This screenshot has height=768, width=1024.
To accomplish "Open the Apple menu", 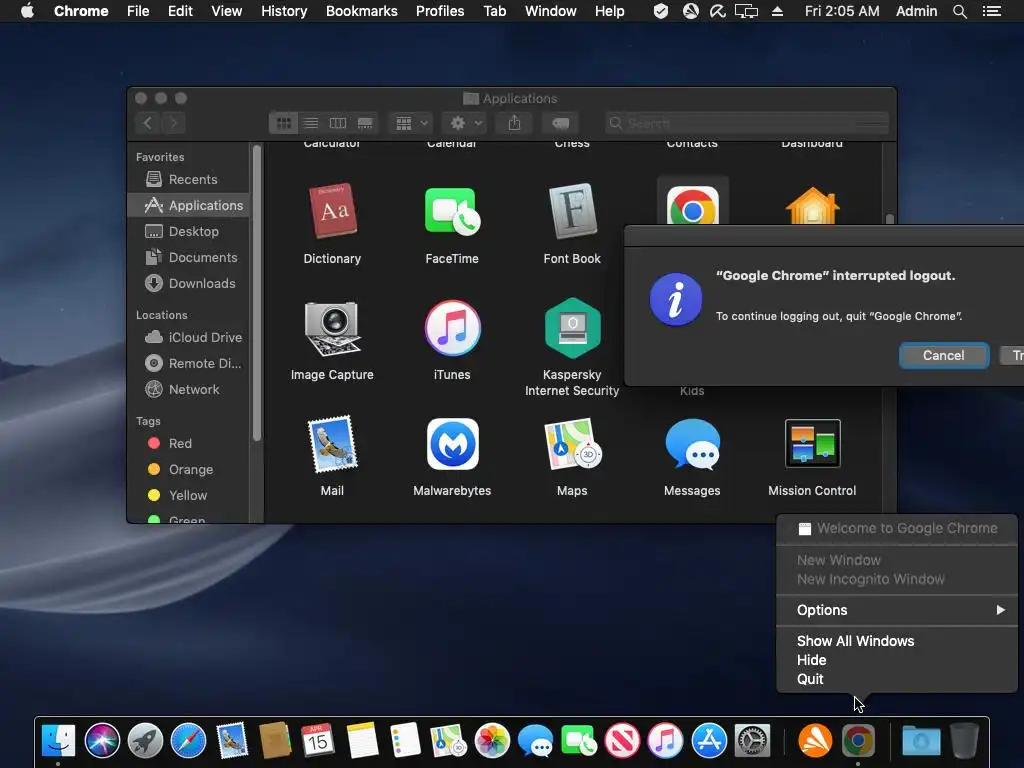I will 27,11.
